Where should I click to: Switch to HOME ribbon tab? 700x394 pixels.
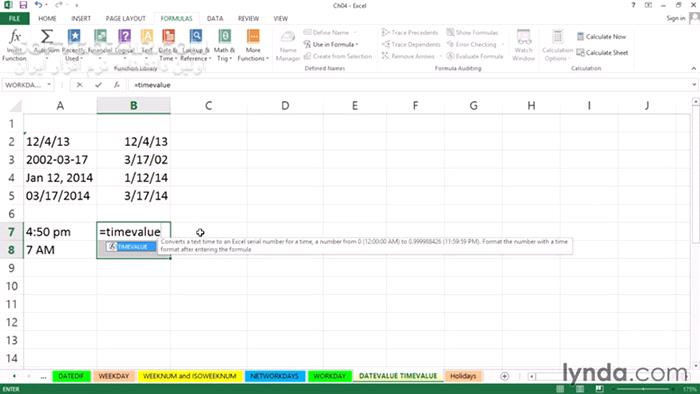pyautogui.click(x=47, y=18)
